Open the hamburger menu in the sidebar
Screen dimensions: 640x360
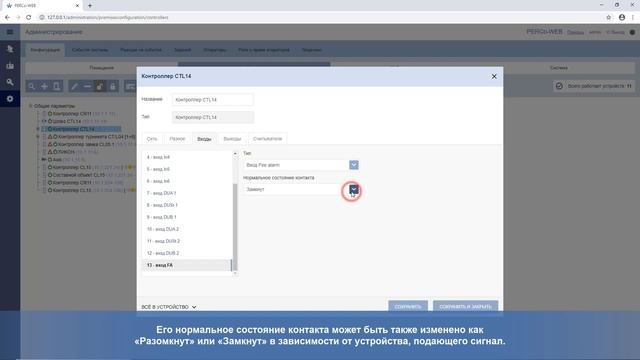[x=10, y=32]
